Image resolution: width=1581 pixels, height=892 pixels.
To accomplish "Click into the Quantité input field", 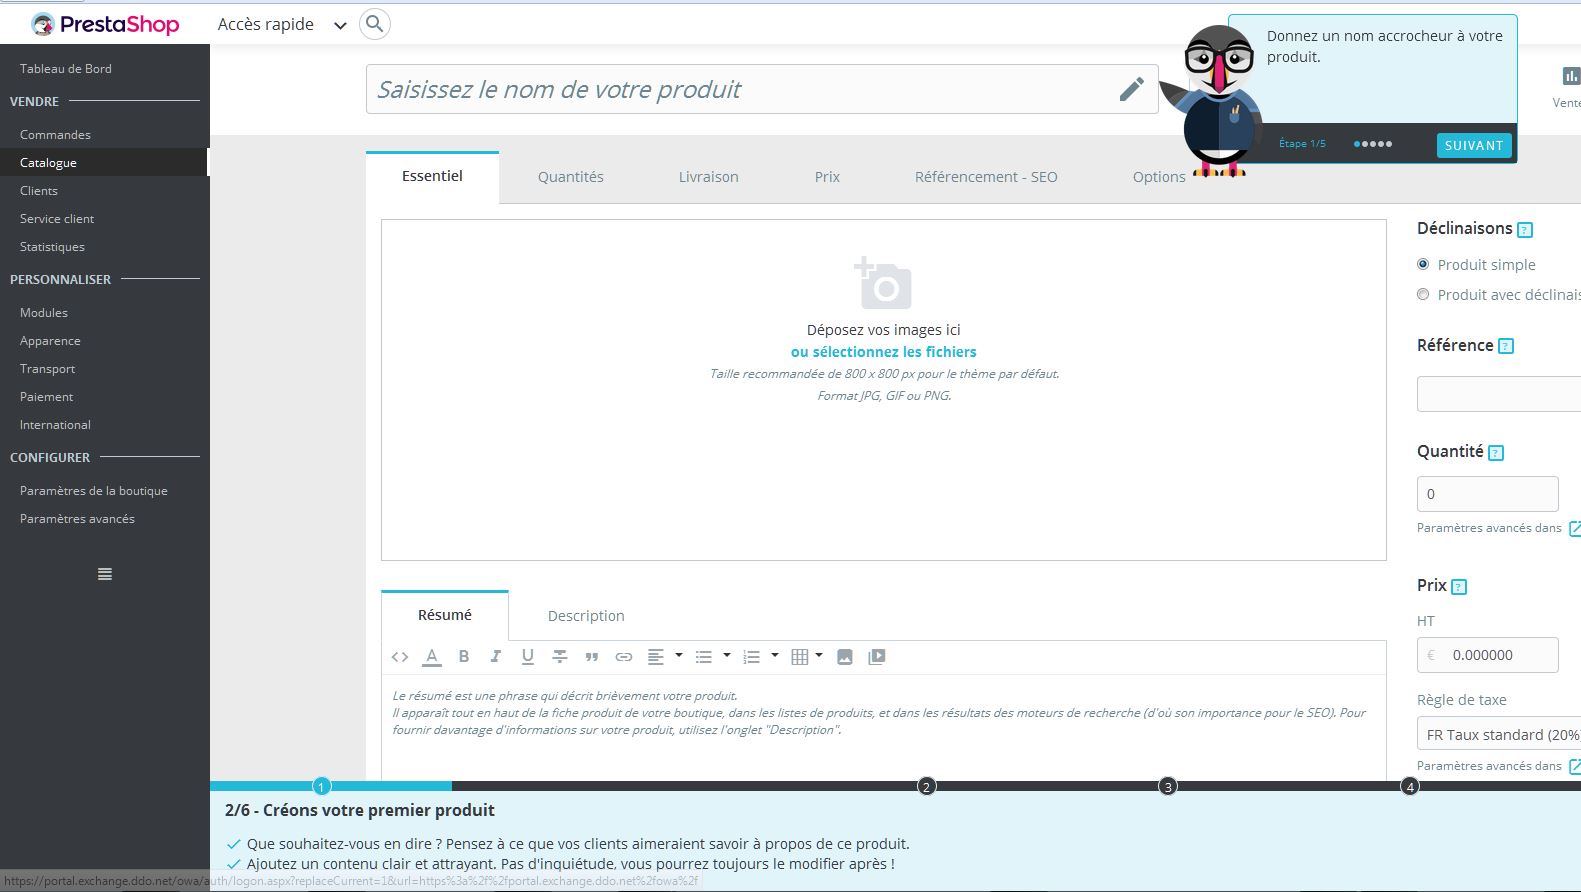I will (1487, 494).
